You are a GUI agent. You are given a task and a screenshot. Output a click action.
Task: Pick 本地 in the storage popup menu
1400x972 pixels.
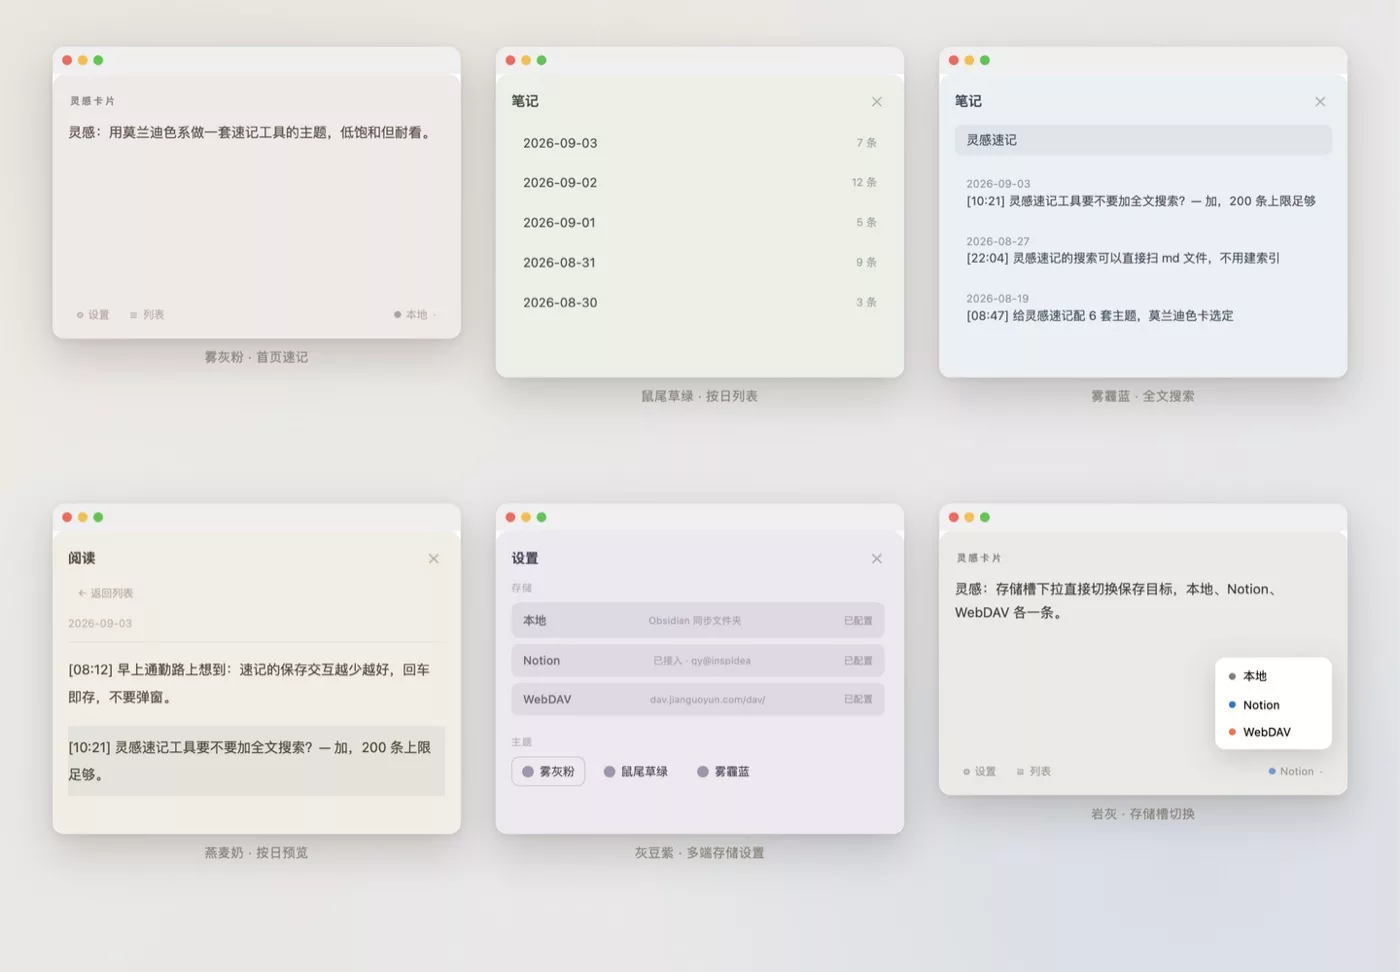[1273, 677]
